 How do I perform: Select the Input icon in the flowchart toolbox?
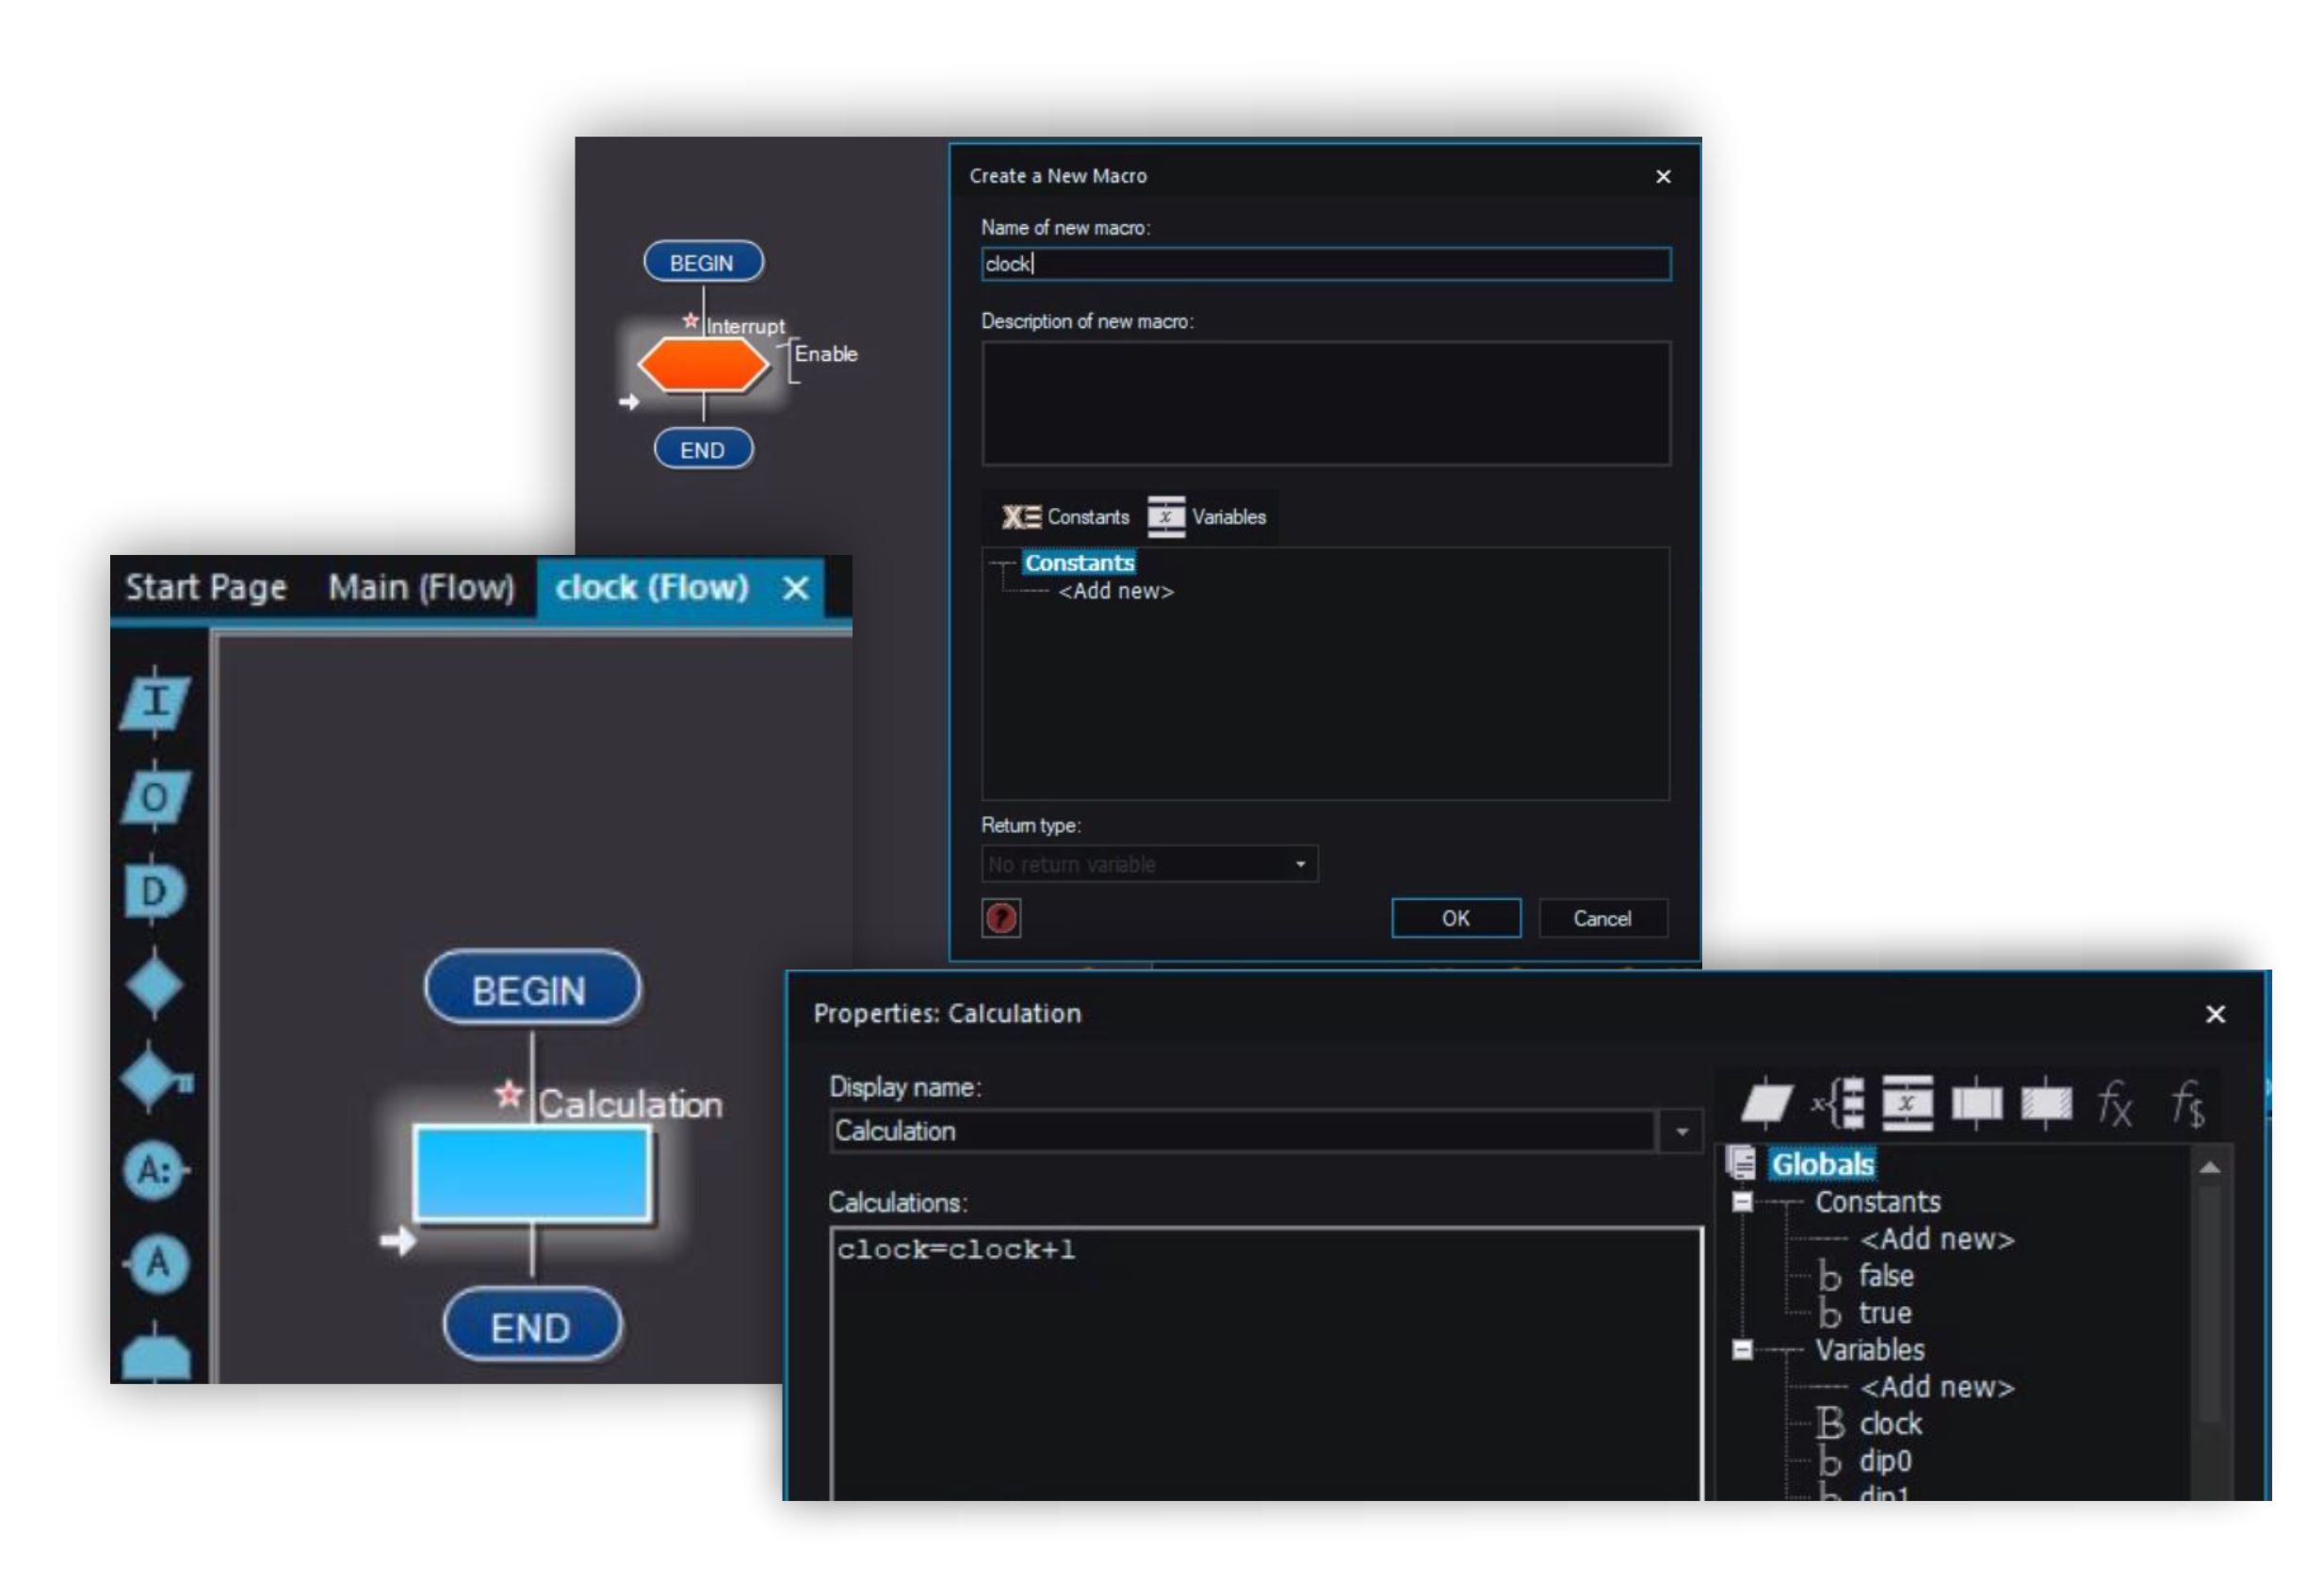pos(155,702)
